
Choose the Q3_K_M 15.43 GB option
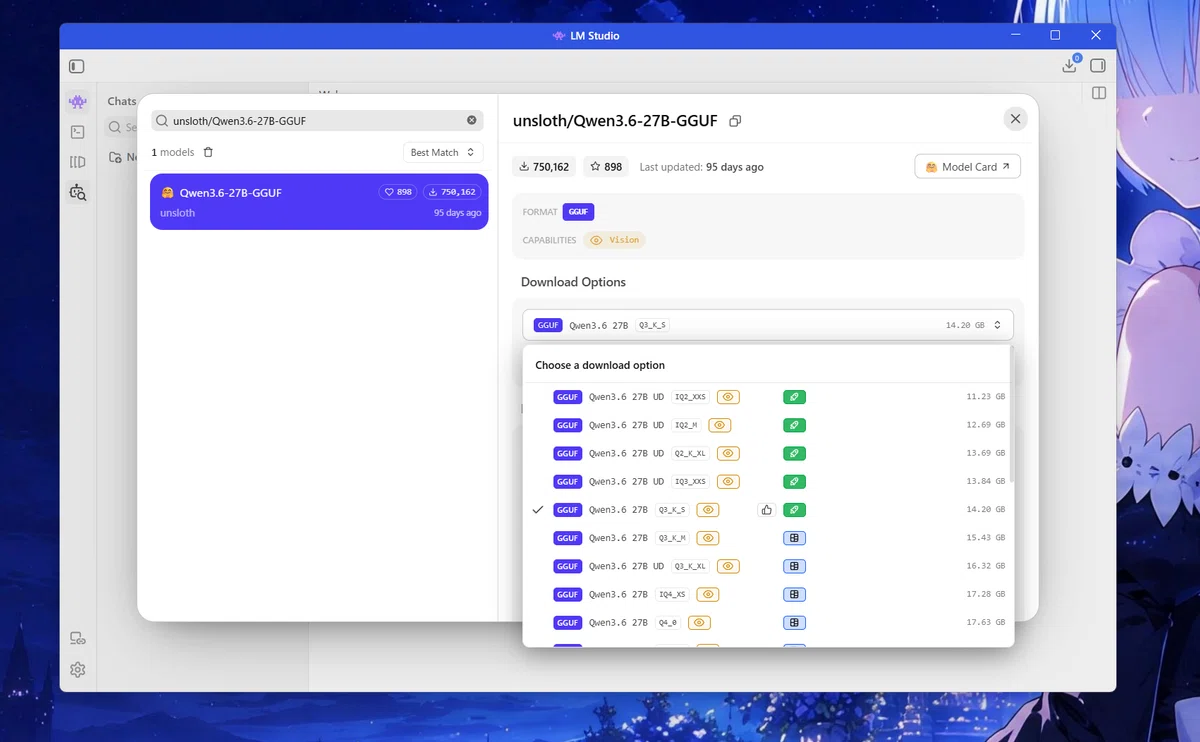tap(767, 538)
